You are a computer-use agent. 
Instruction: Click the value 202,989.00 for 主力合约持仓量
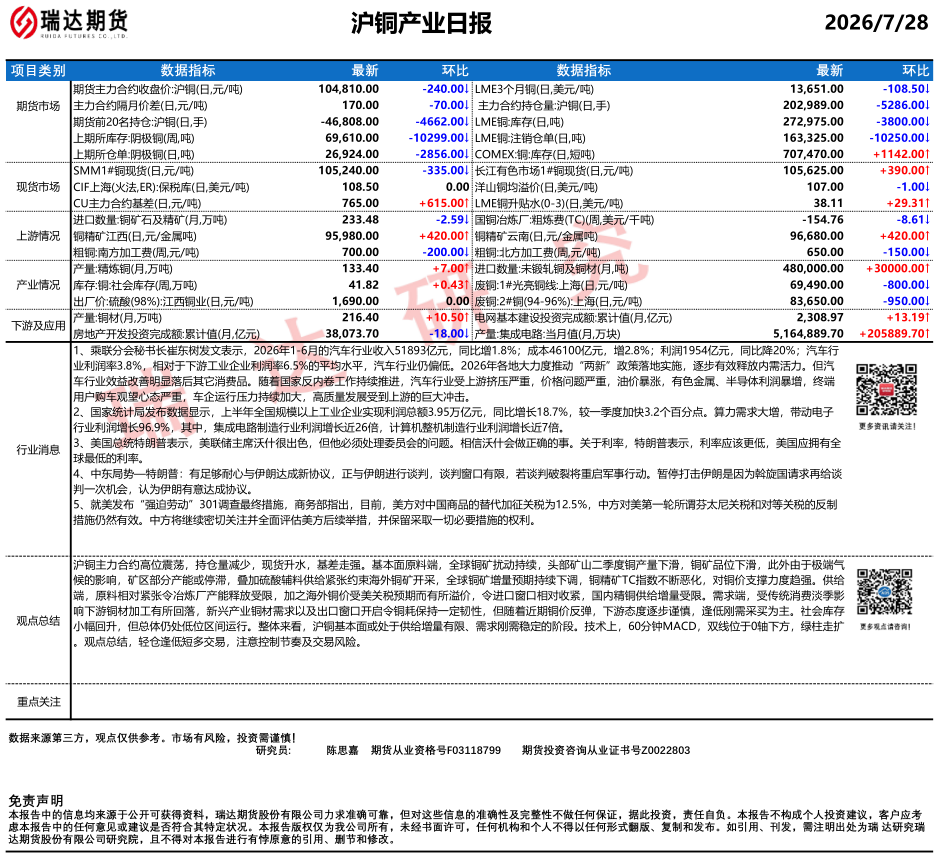click(813, 105)
